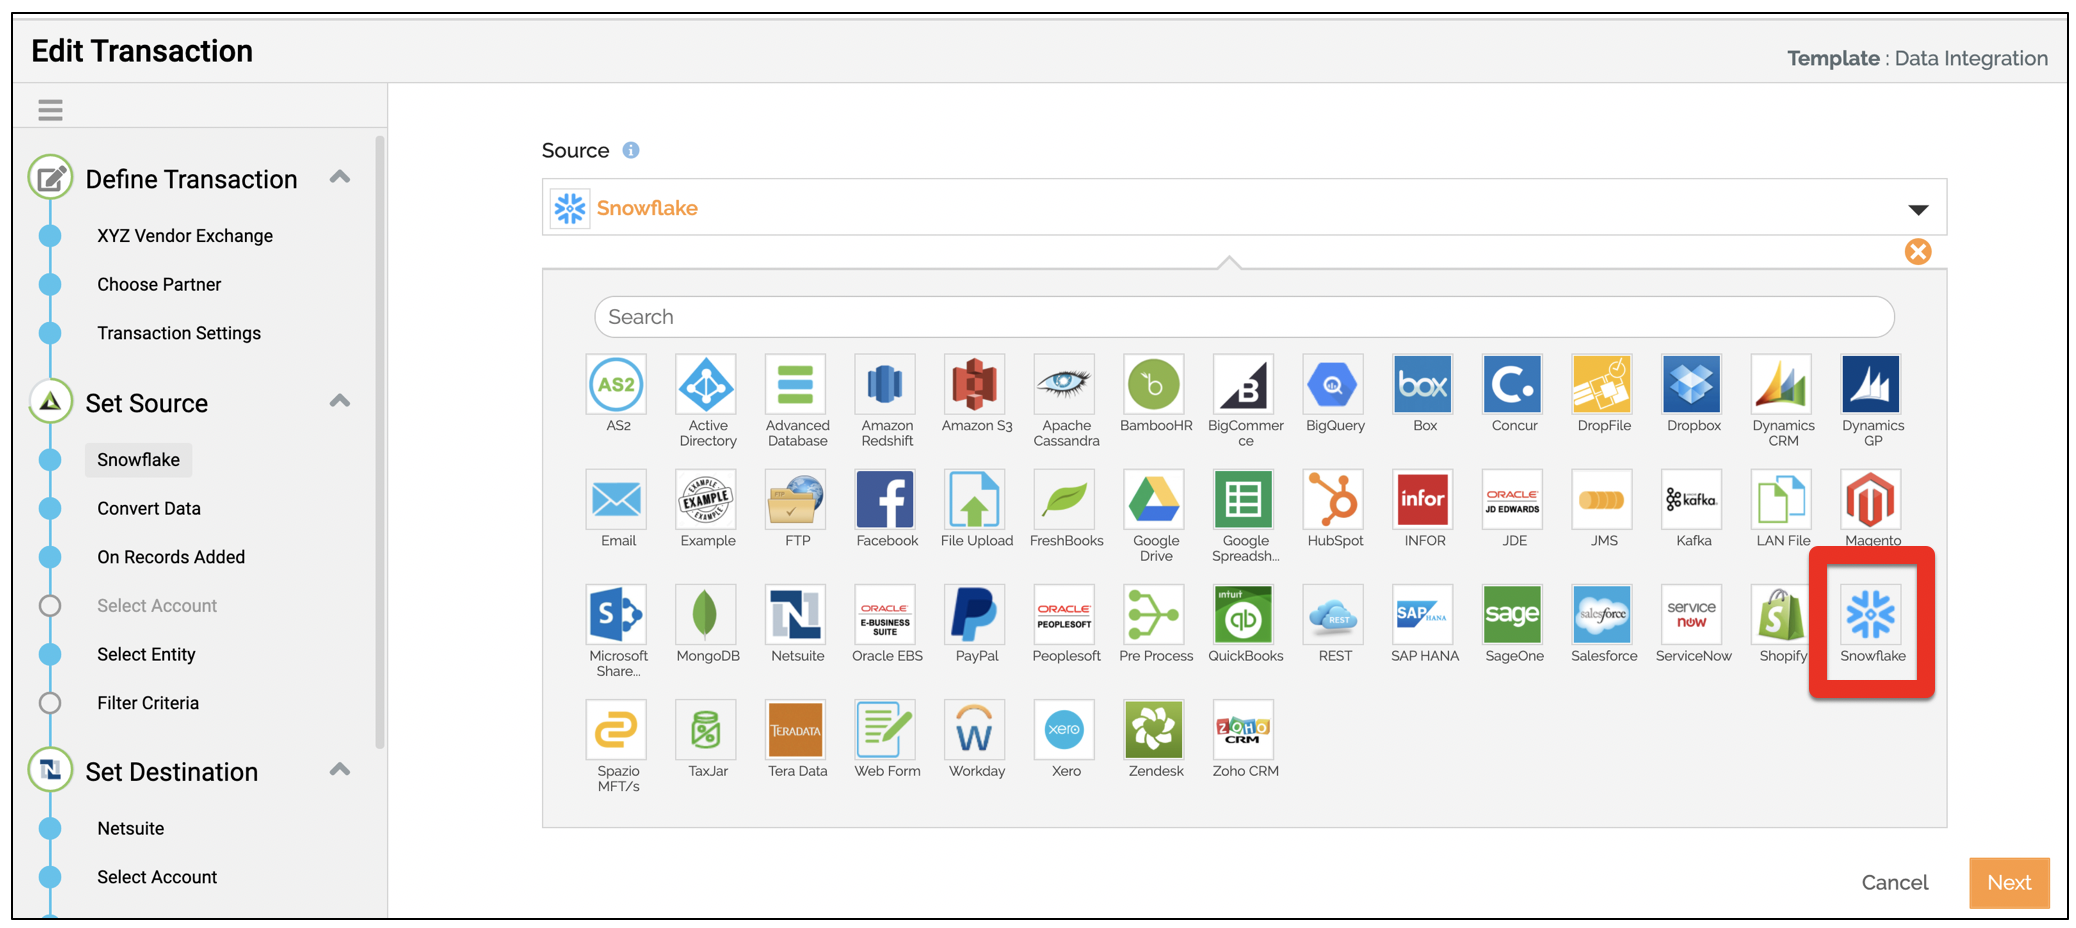Close the application picker panel

1917,251
